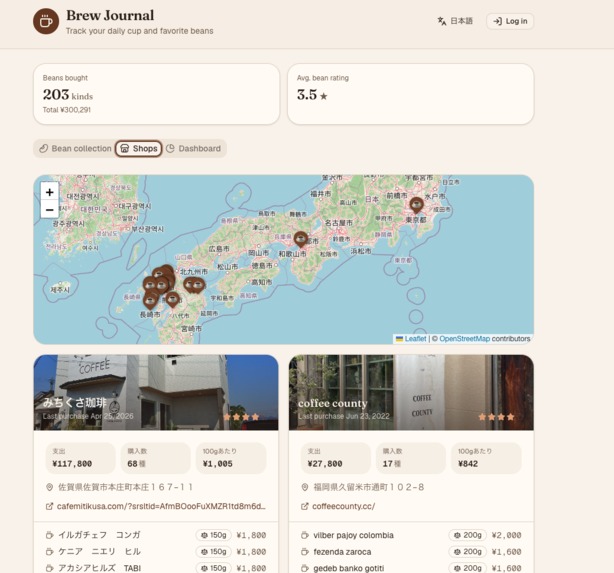Click the 200g badge for vilber pajoy colombia
The height and width of the screenshot is (573, 614).
pyautogui.click(x=468, y=535)
